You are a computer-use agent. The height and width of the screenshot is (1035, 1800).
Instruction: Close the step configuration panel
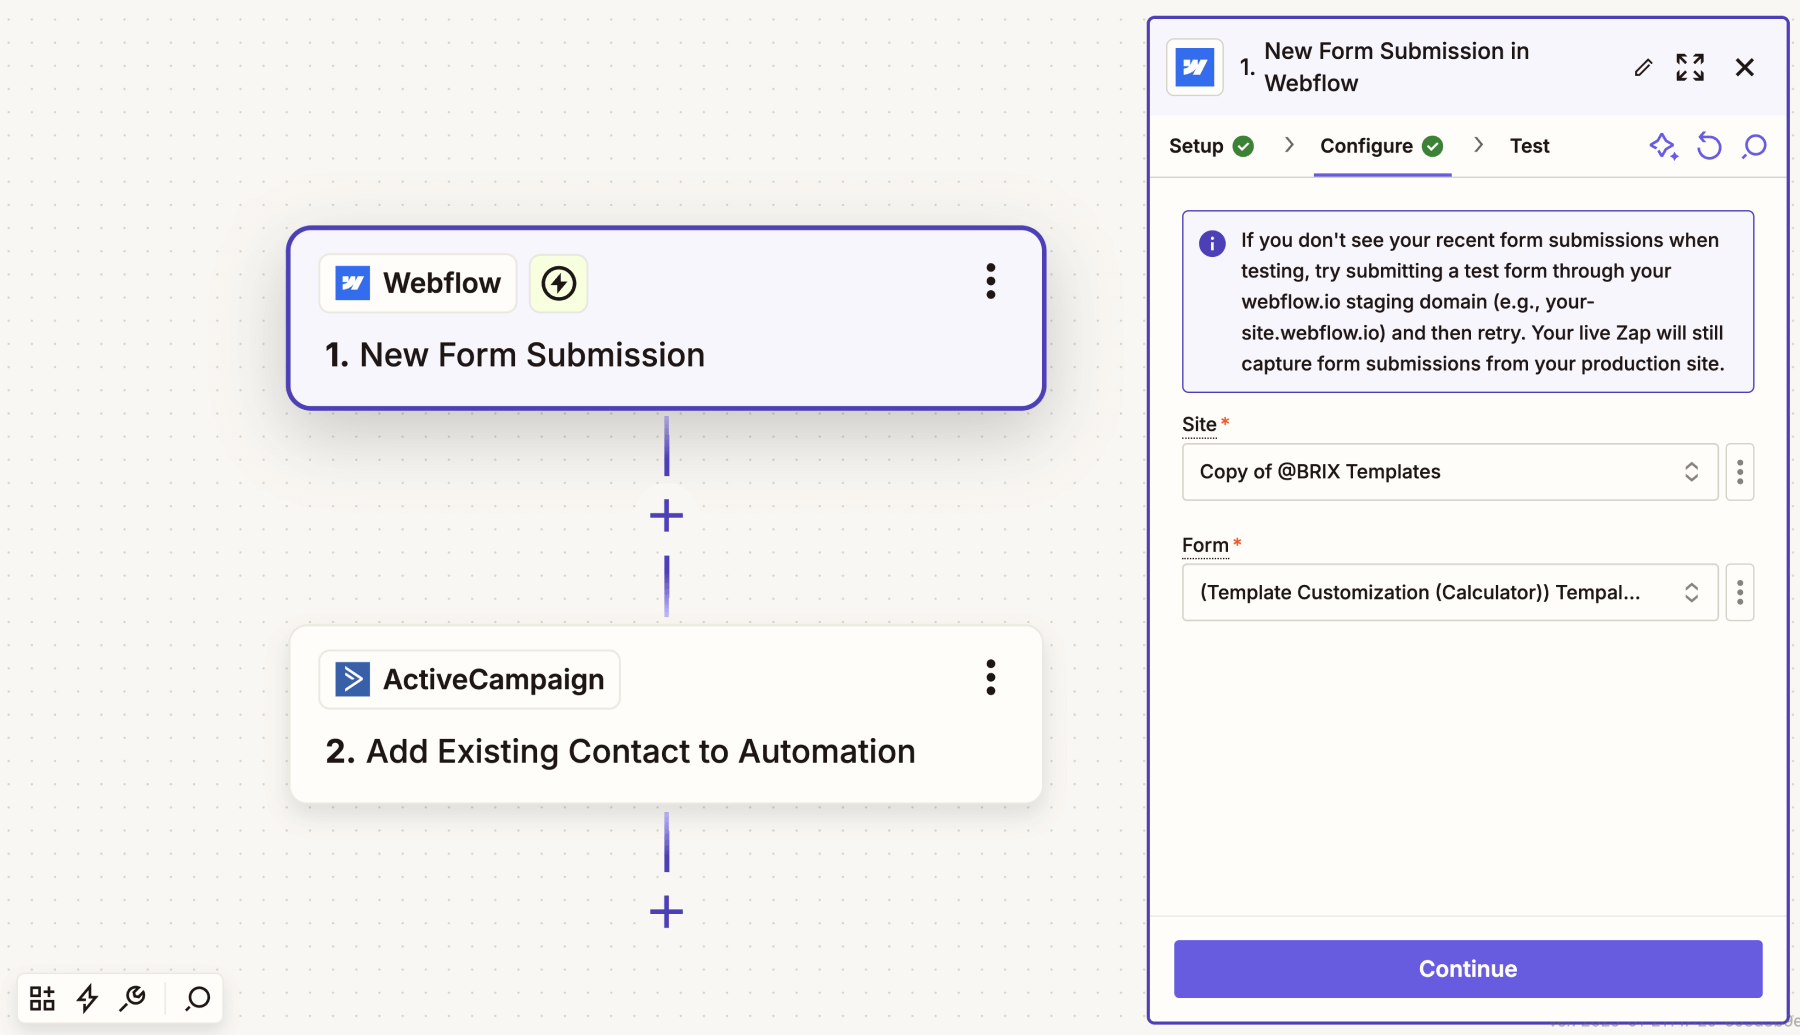click(x=1745, y=67)
